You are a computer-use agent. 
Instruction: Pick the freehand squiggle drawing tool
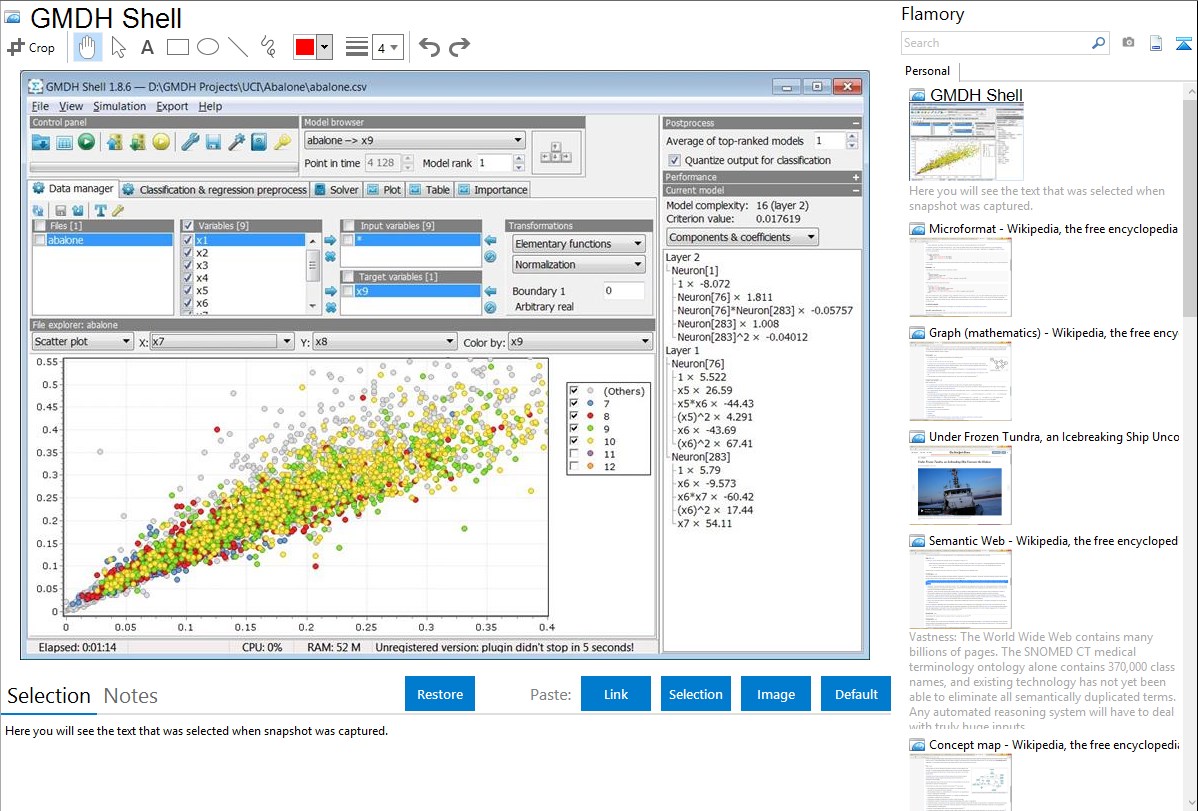[268, 47]
